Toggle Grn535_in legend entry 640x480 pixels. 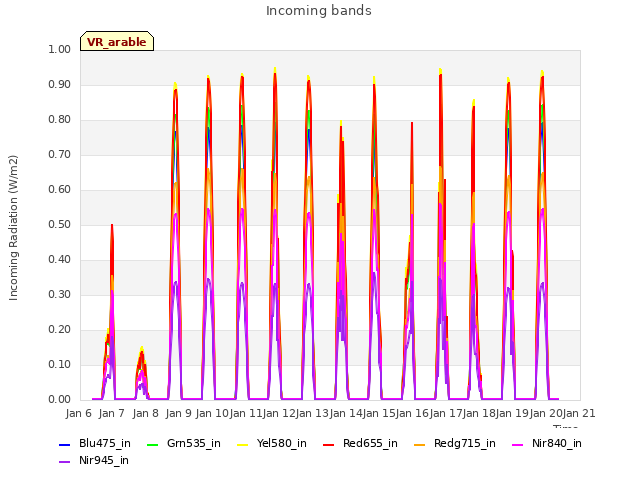[x=184, y=443]
